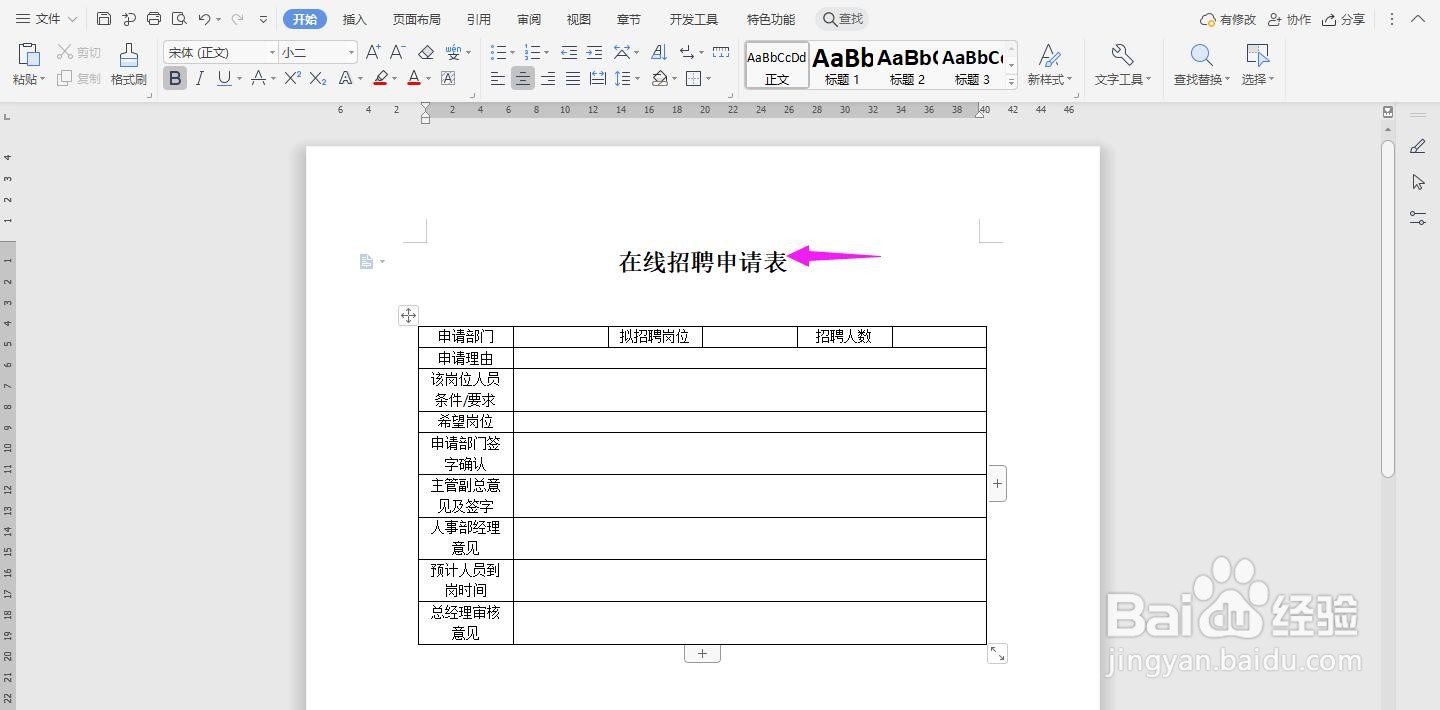The image size is (1440, 710).
Task: Click the 分享 (Share) button
Action: (1343, 19)
